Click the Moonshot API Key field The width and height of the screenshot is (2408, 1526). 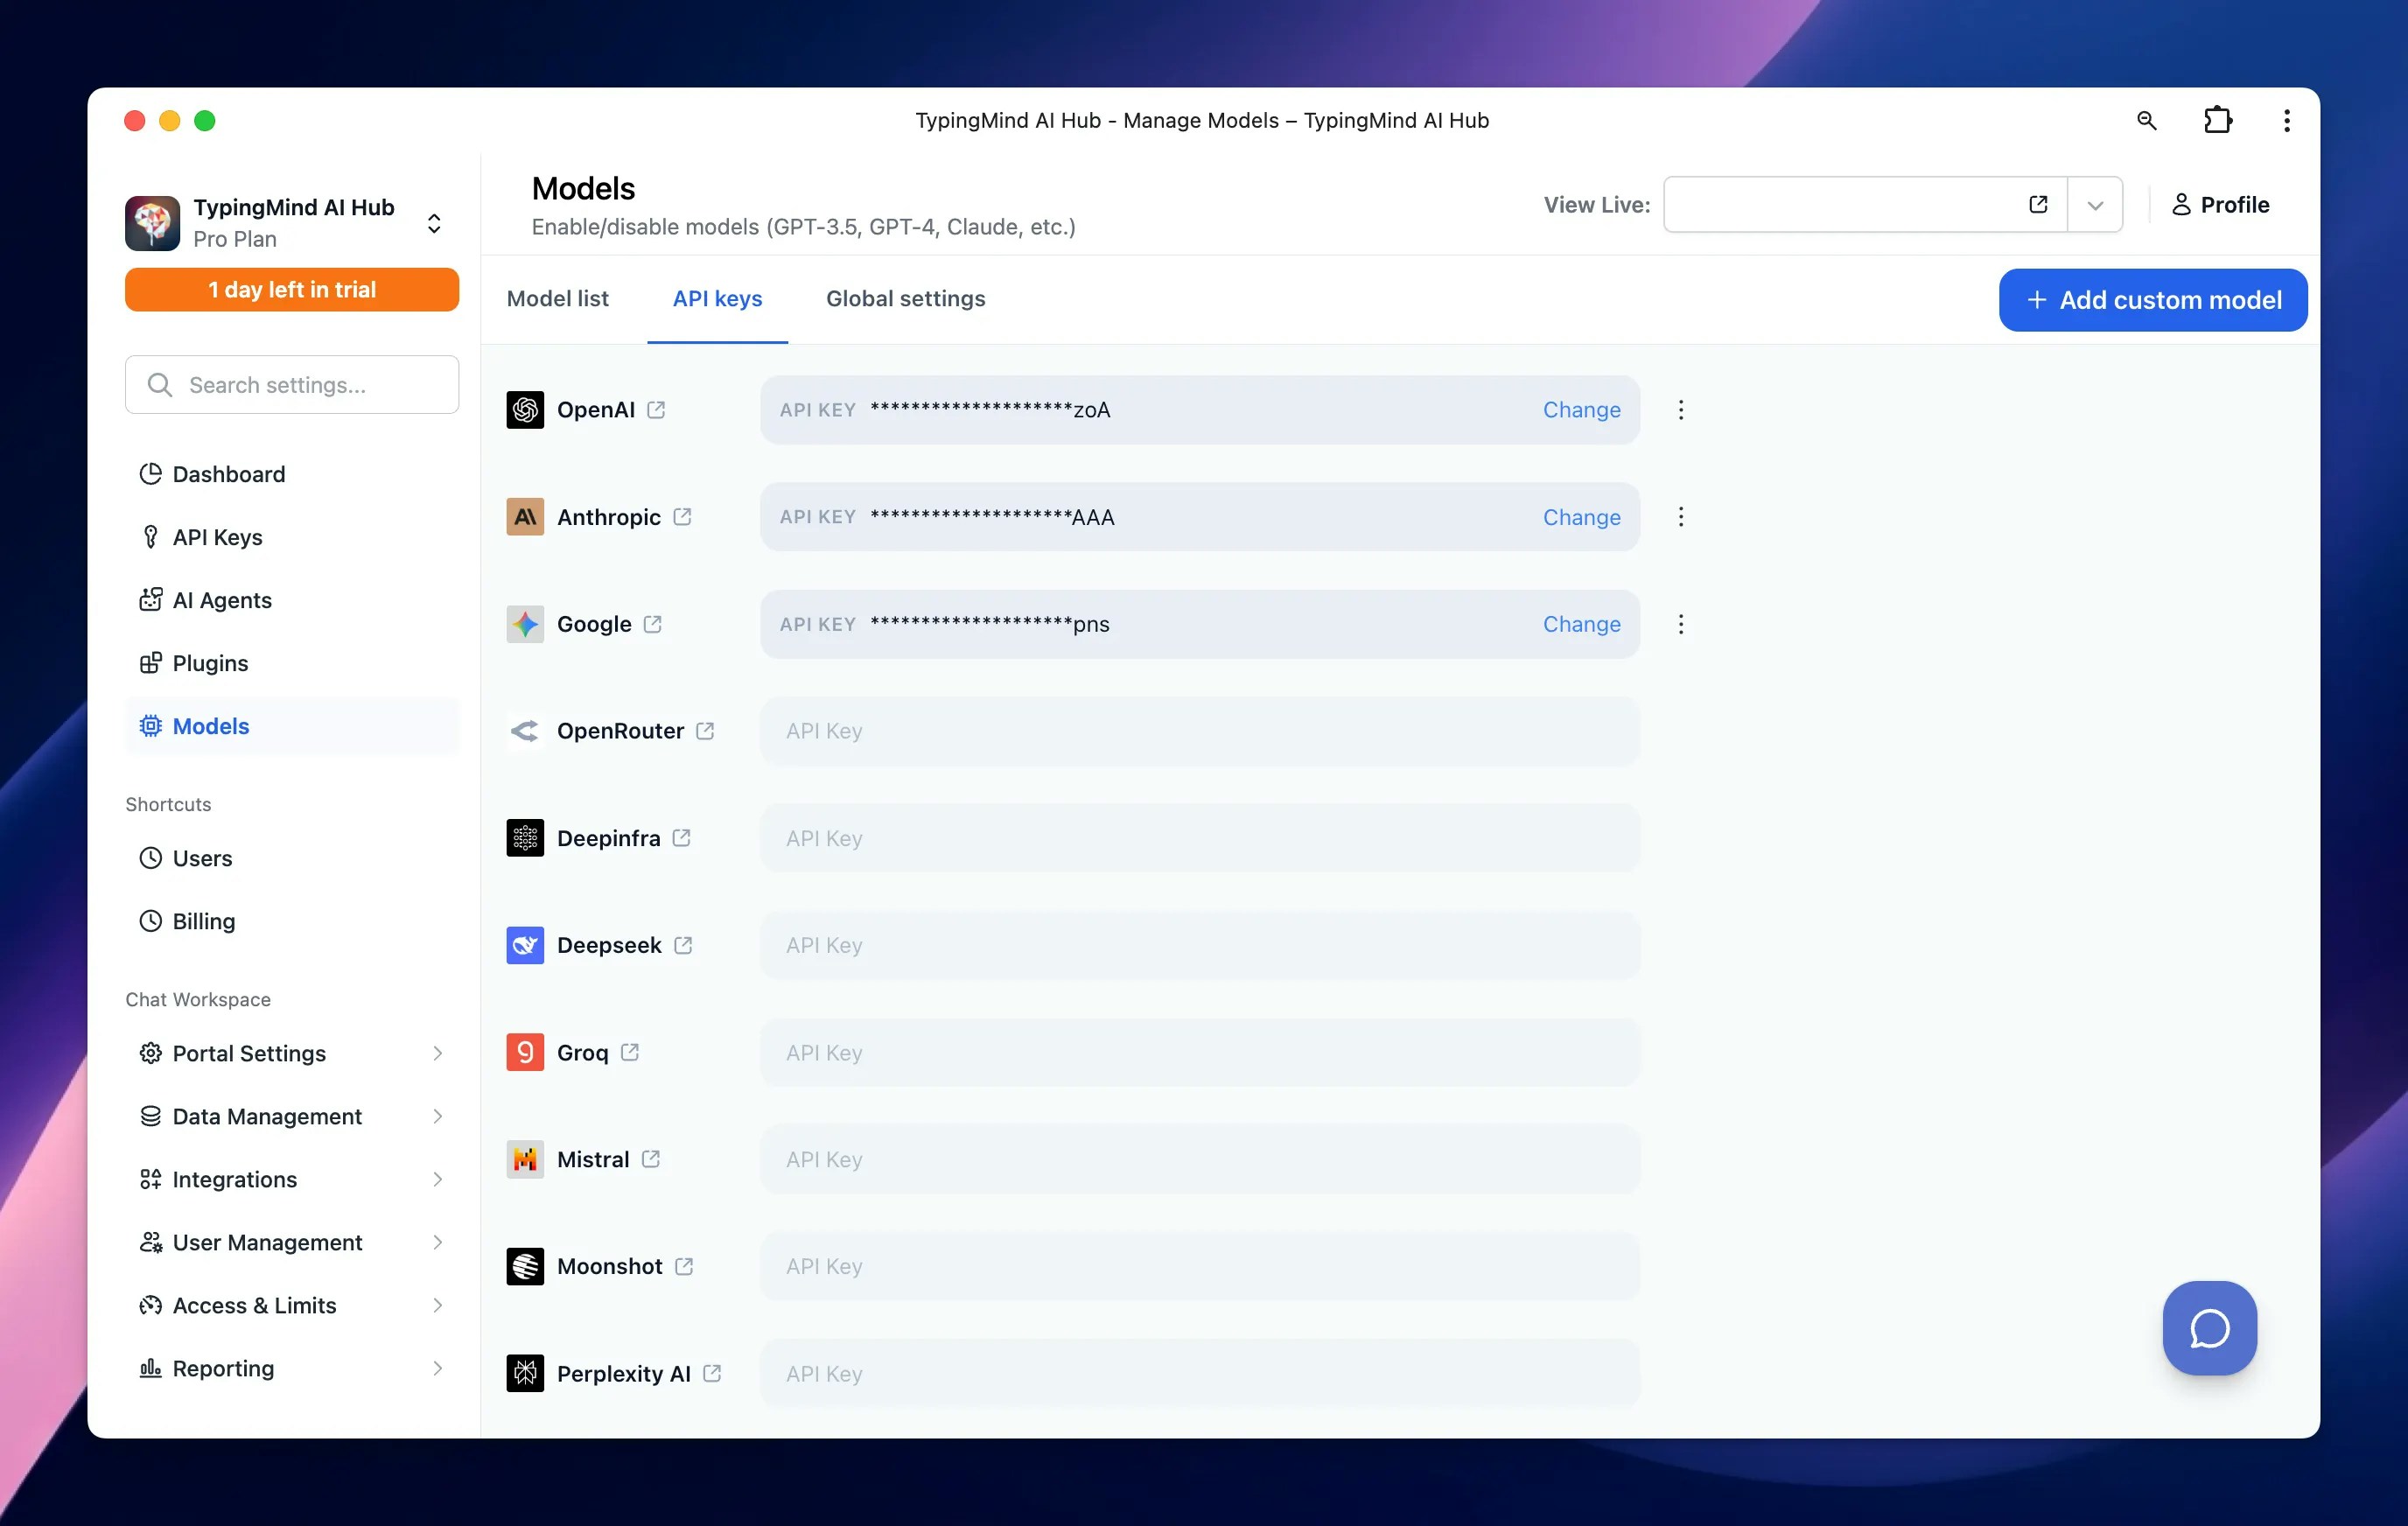tap(1200, 1266)
